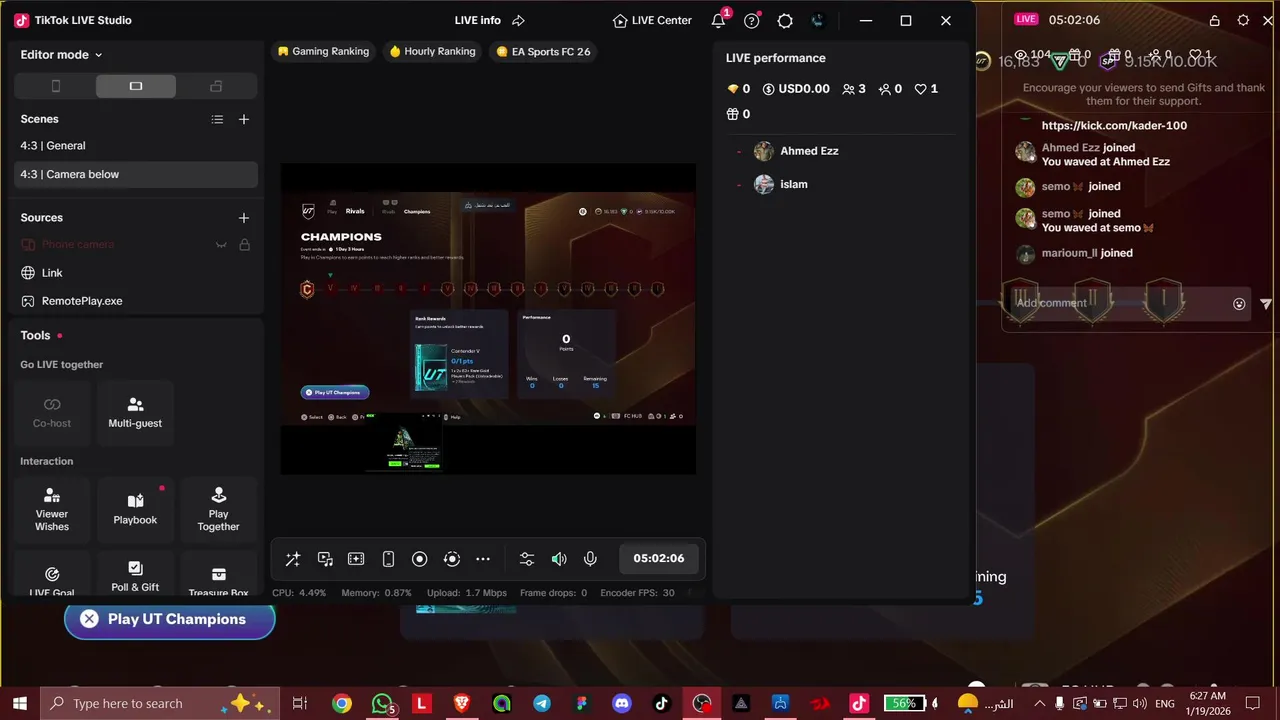Open LIVE Studio settings gear
This screenshot has height=720, width=1280.
tap(785, 20)
